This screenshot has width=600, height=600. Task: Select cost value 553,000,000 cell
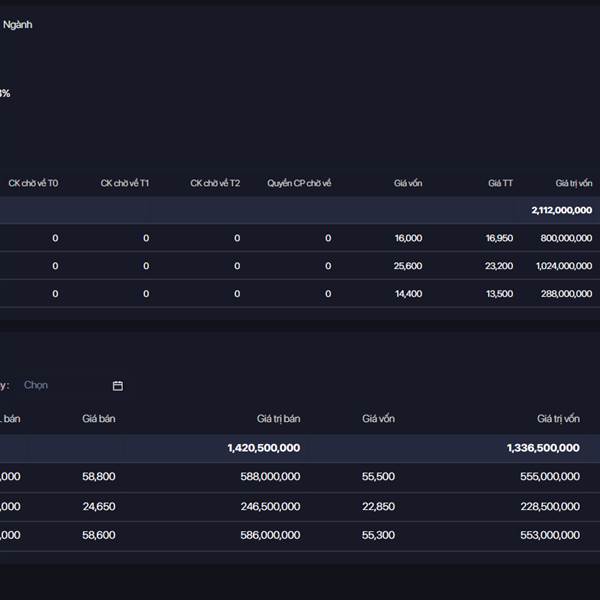pos(550,535)
